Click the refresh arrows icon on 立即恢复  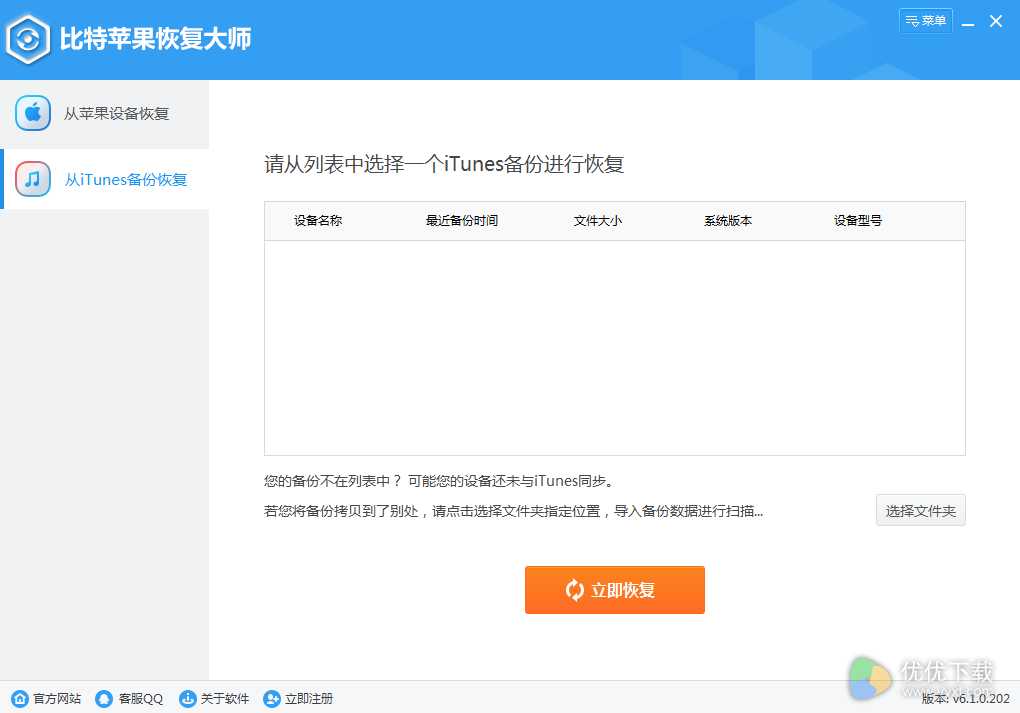point(574,590)
